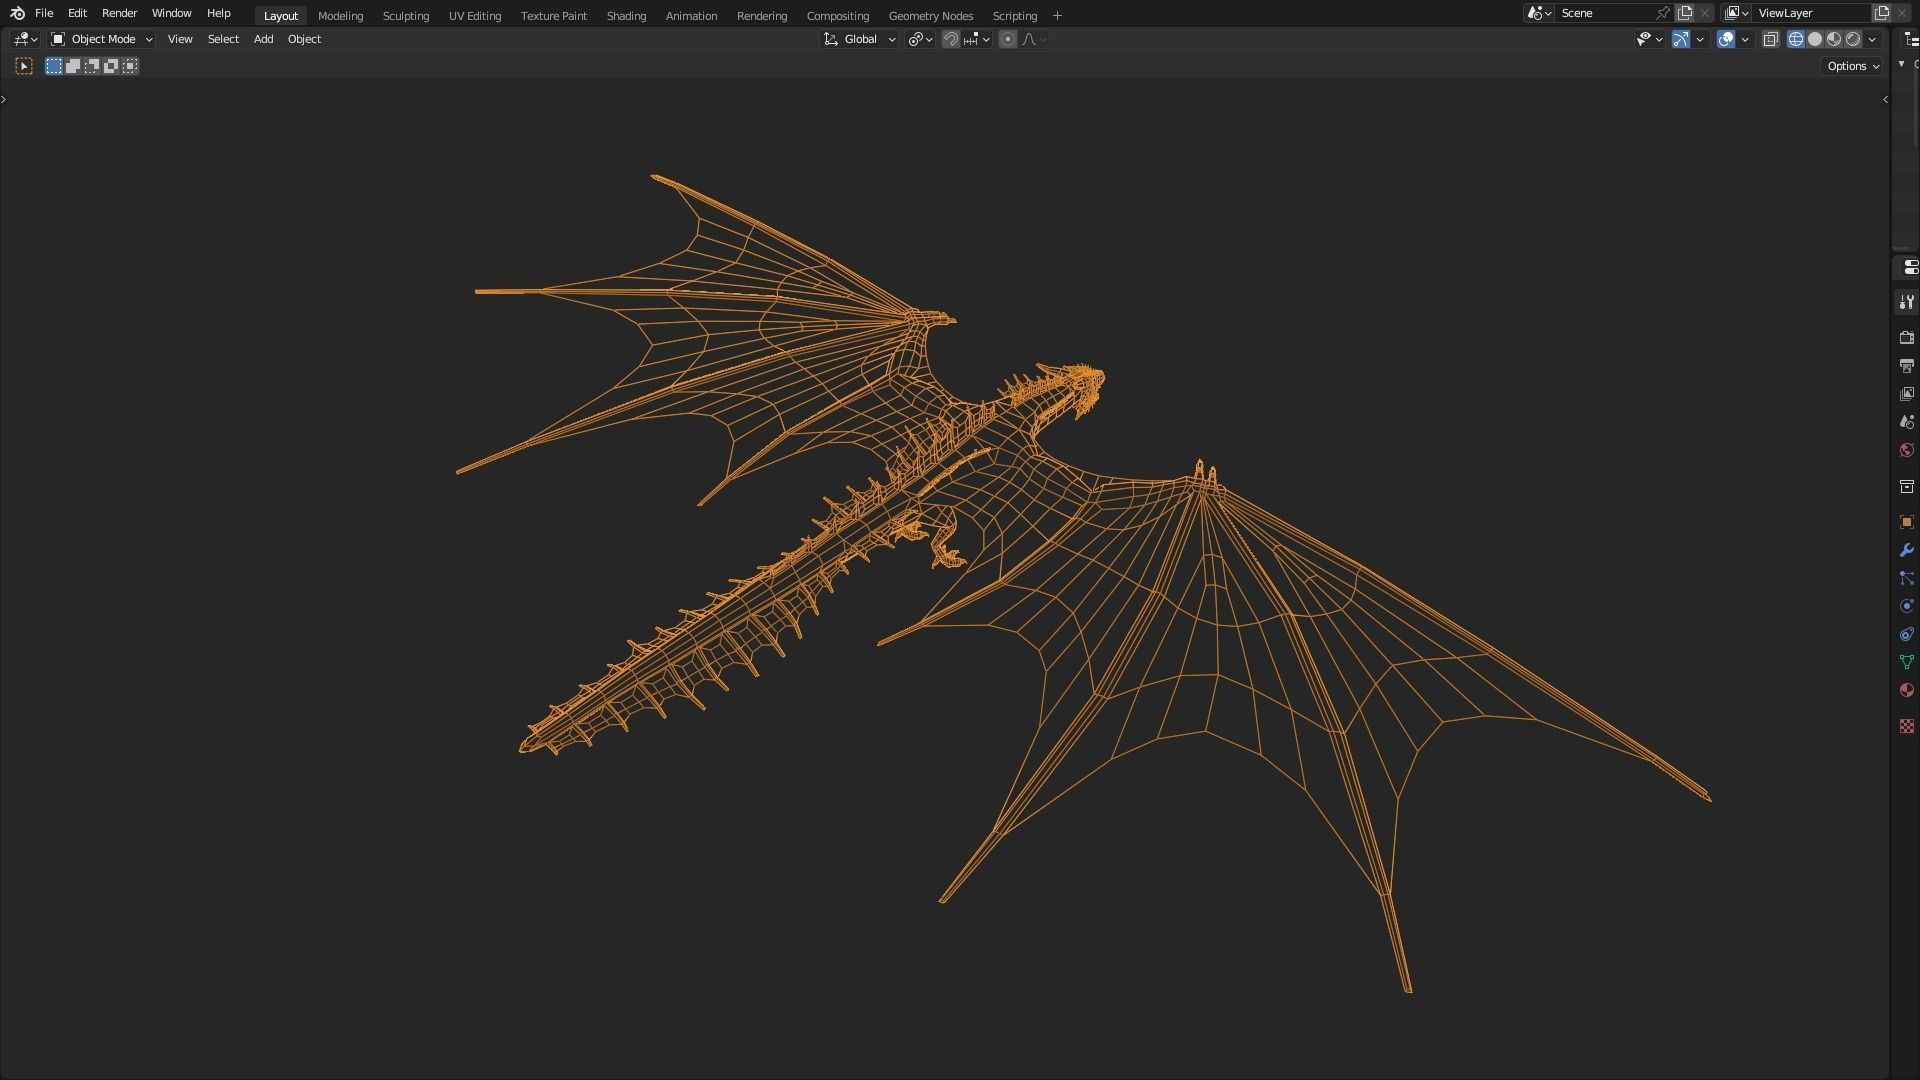
Task: Add a new workspace with plus button
Action: (x=1057, y=16)
